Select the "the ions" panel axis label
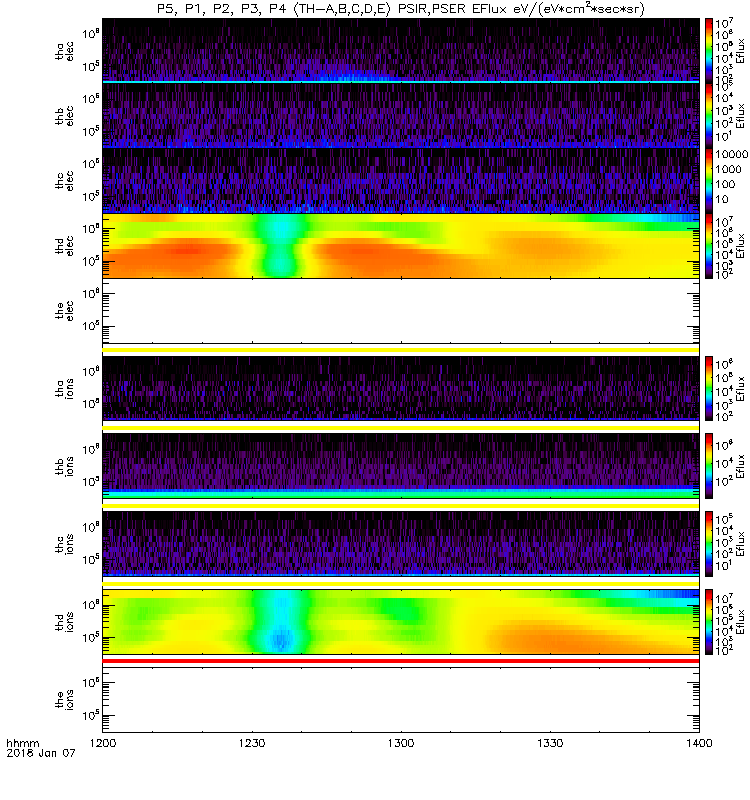Viewport: 750px width, 800px height. coord(64,699)
